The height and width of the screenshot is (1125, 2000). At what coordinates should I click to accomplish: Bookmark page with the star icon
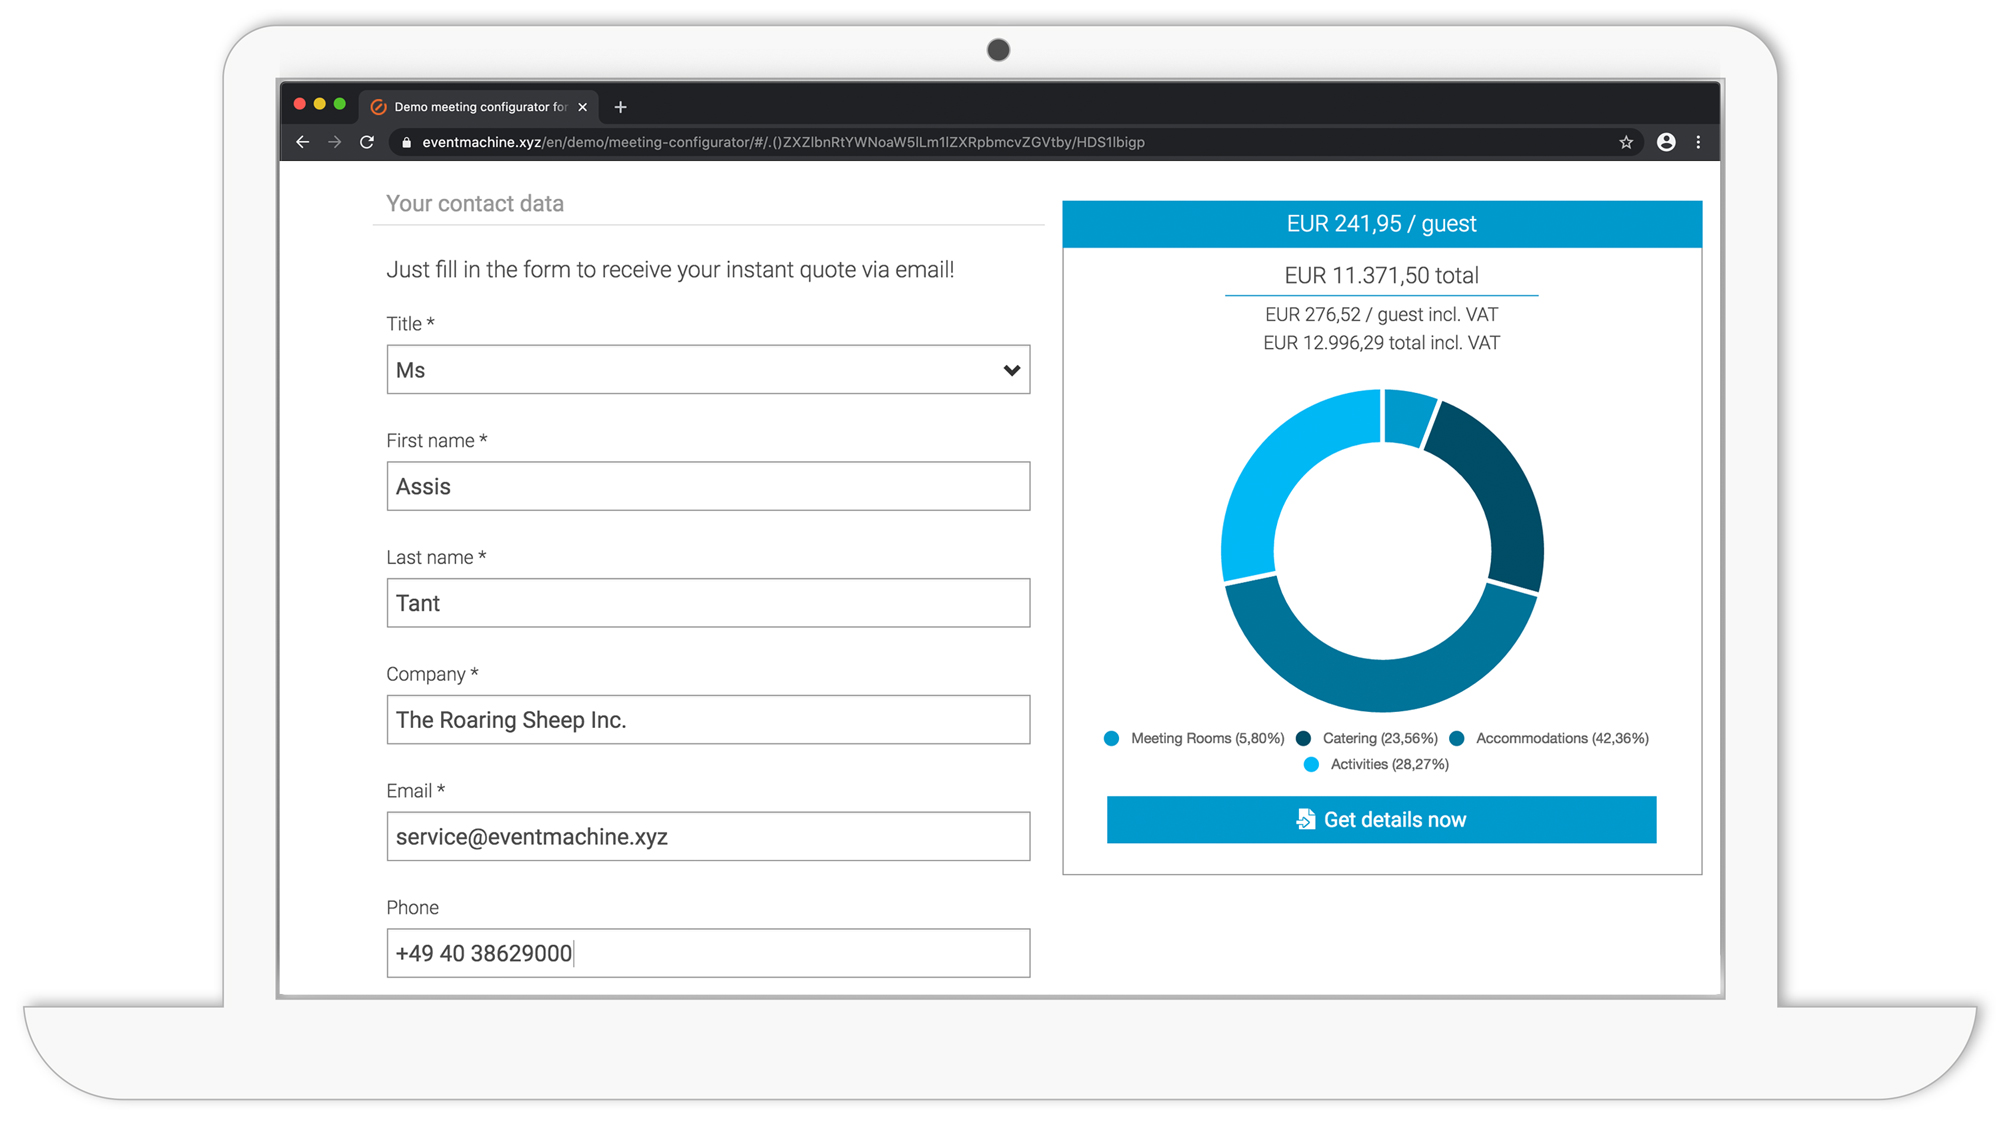pyautogui.click(x=1626, y=142)
